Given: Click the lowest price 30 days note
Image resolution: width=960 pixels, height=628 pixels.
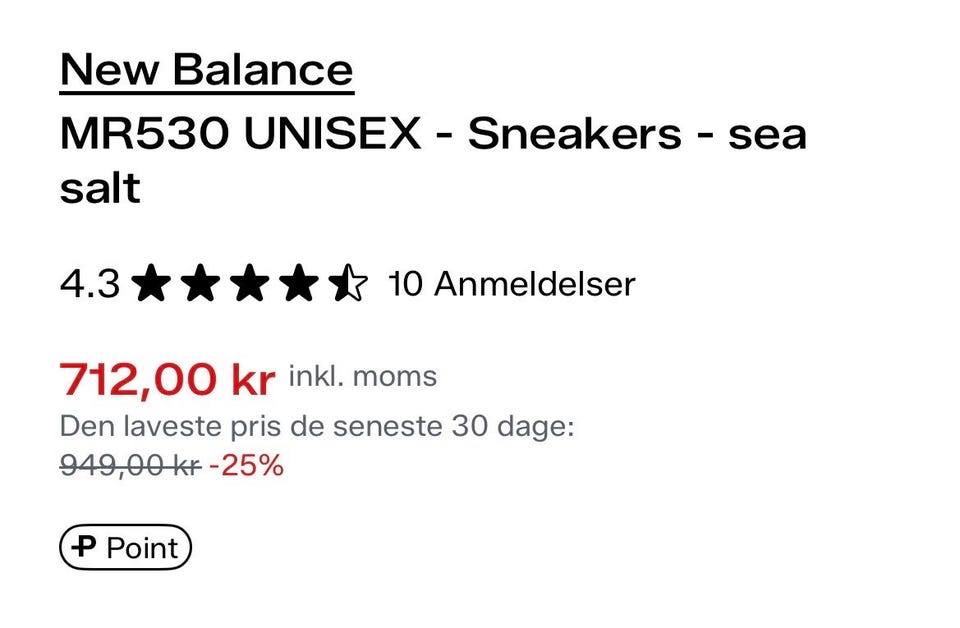Looking at the screenshot, I should pos(317,426).
